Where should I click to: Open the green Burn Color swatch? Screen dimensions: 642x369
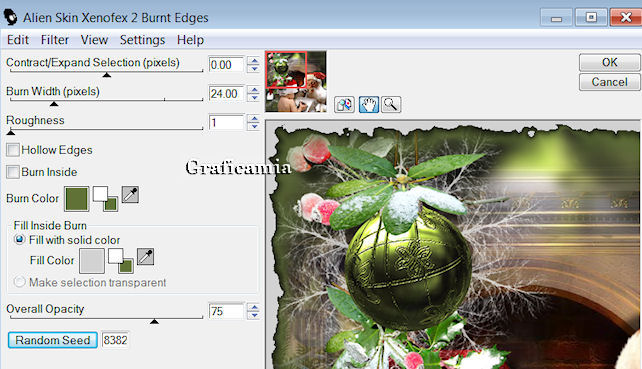coord(77,199)
